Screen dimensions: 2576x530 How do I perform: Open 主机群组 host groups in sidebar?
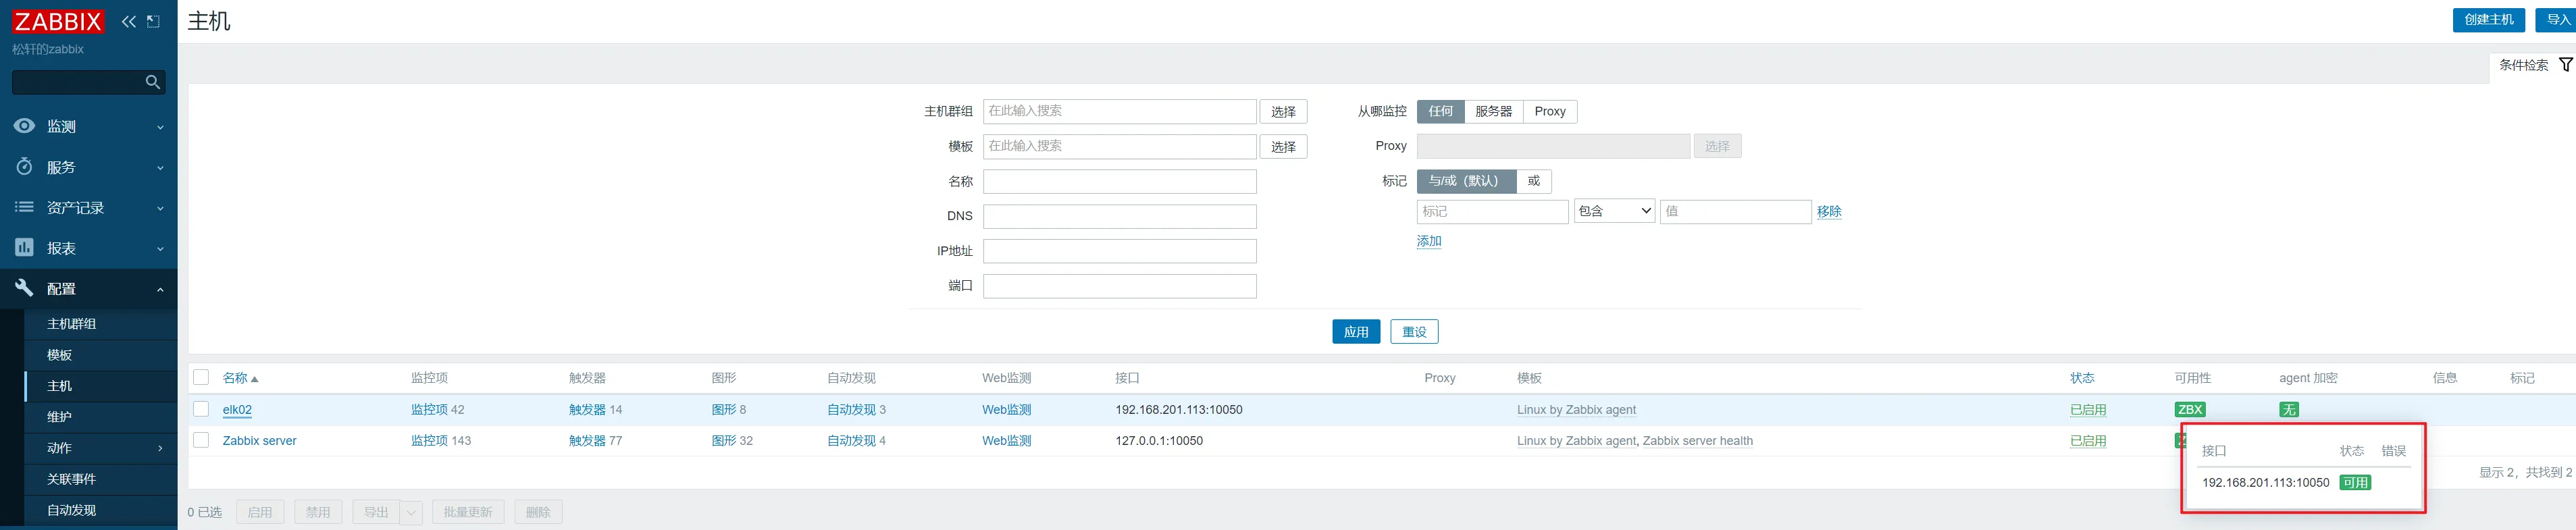(72, 324)
